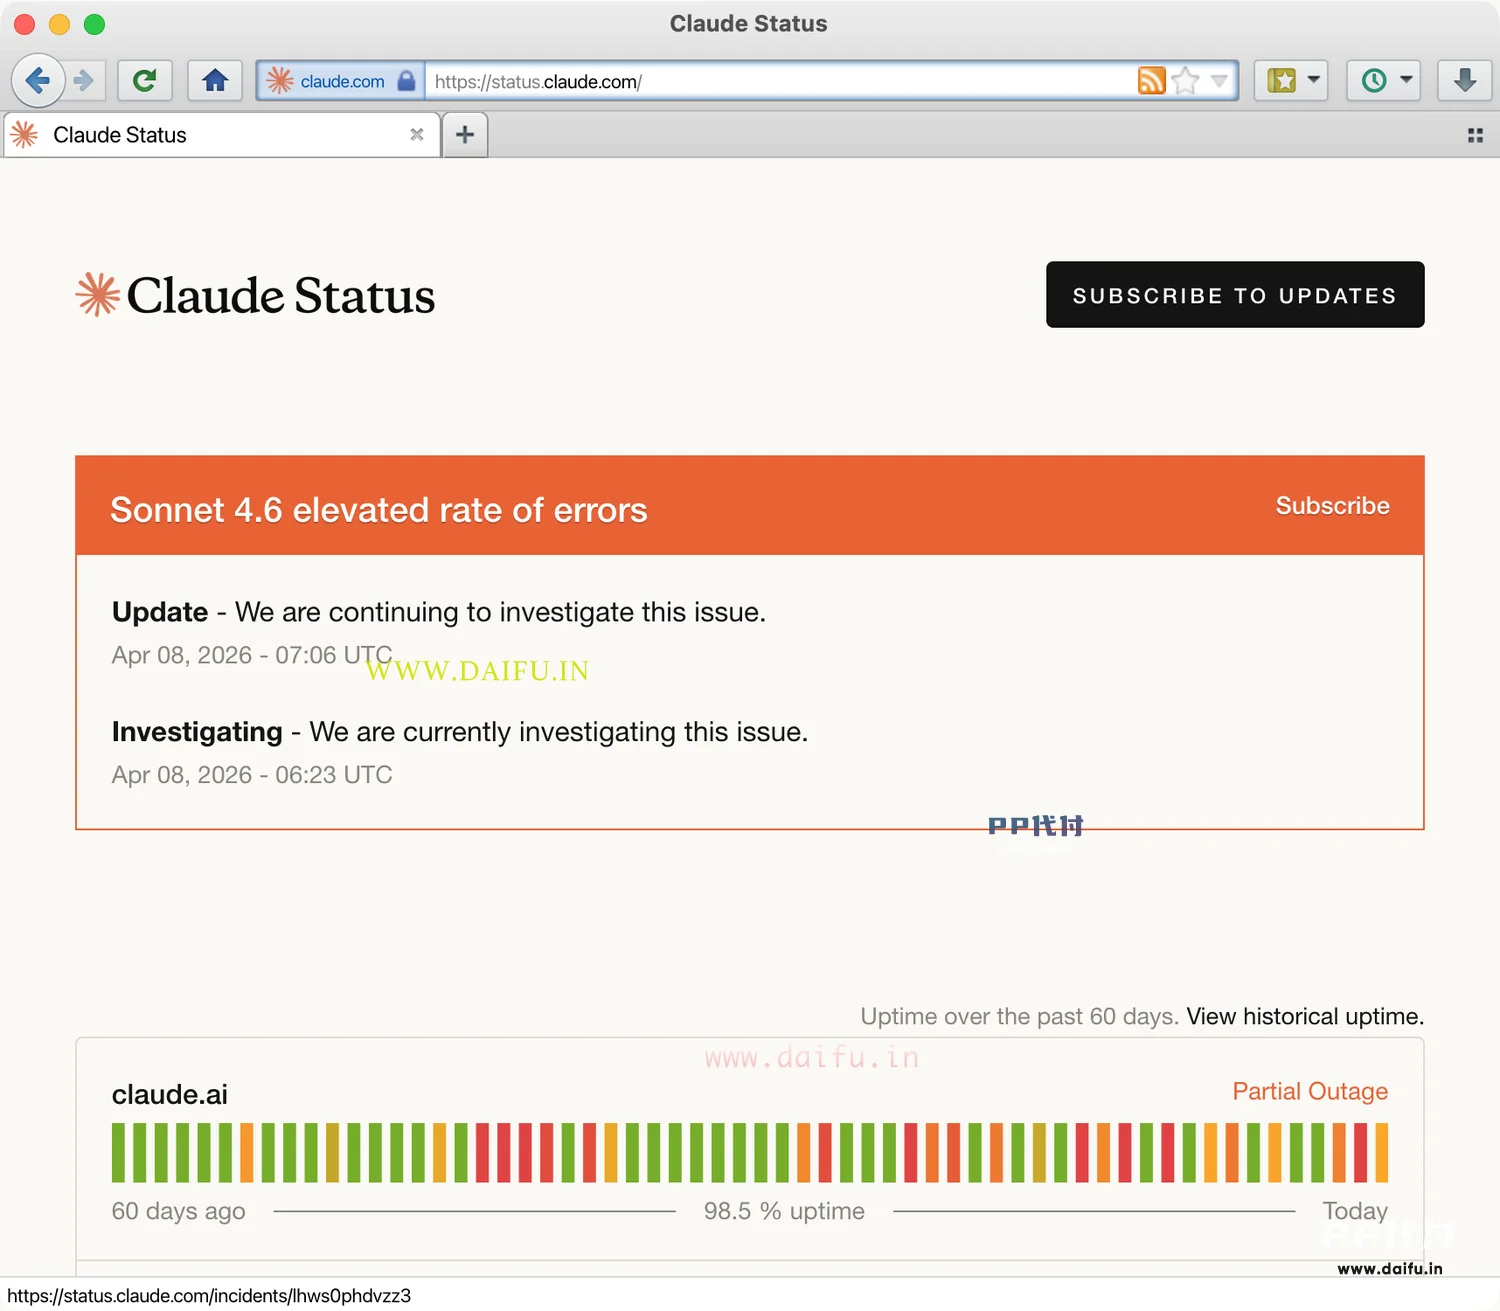The width and height of the screenshot is (1500, 1311).
Task: Open the home page via house icon
Action: 215,80
